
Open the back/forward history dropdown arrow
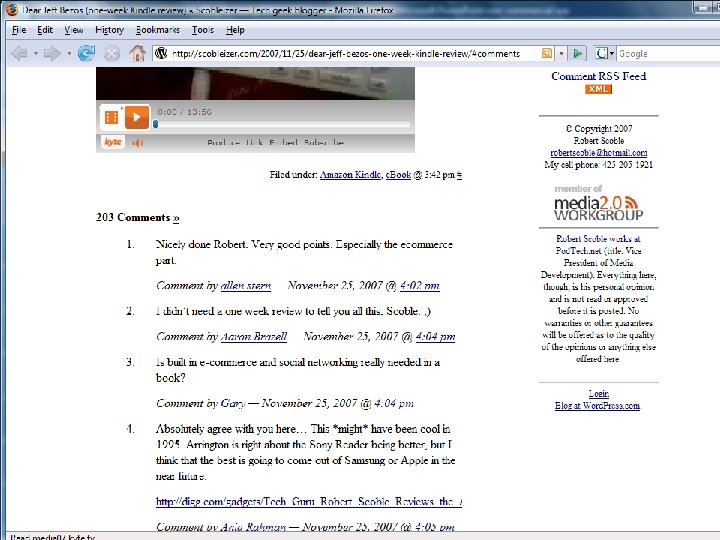[x=69, y=53]
